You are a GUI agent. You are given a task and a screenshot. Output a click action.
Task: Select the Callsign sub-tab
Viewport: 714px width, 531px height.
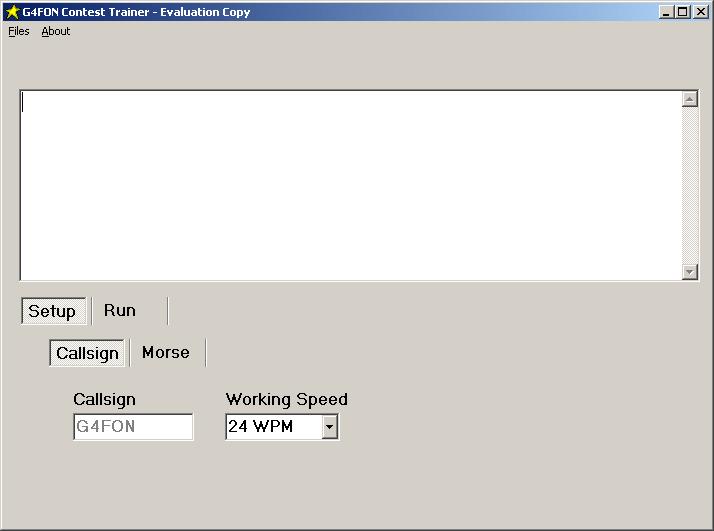tap(87, 353)
